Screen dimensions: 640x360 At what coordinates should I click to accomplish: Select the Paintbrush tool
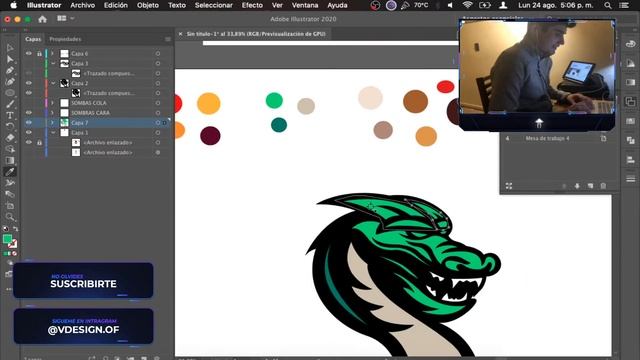point(10,104)
